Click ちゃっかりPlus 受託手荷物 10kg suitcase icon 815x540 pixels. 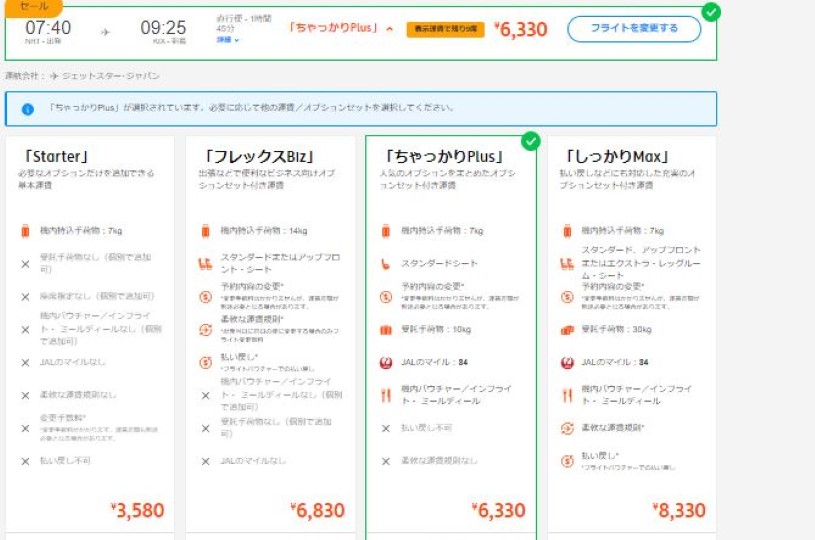tap(386, 330)
